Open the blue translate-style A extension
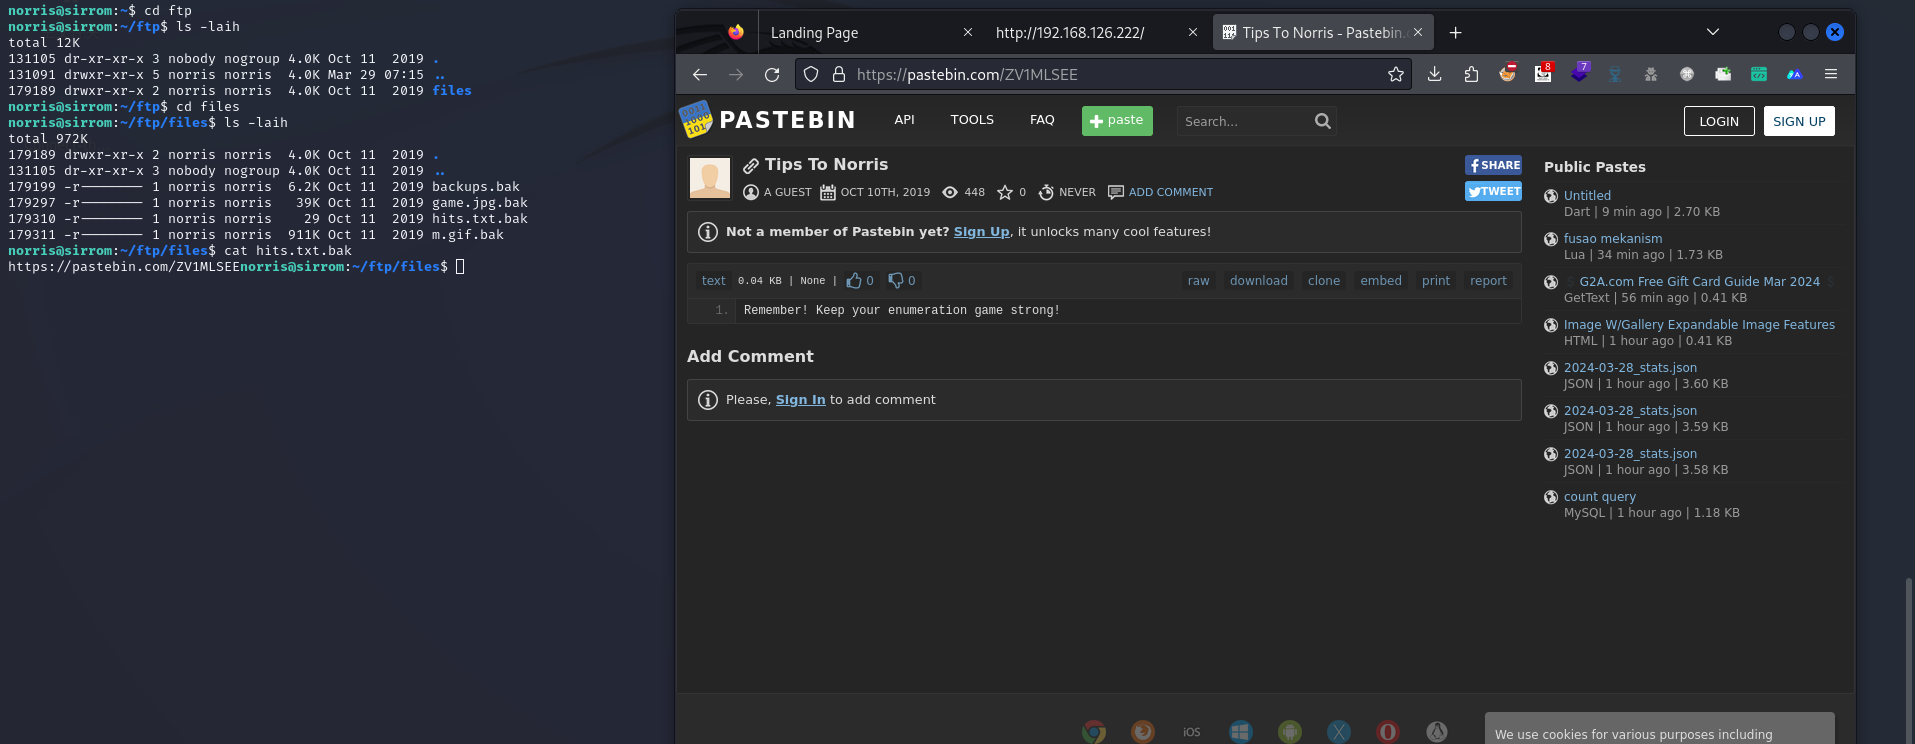The image size is (1915, 744). tap(1795, 74)
